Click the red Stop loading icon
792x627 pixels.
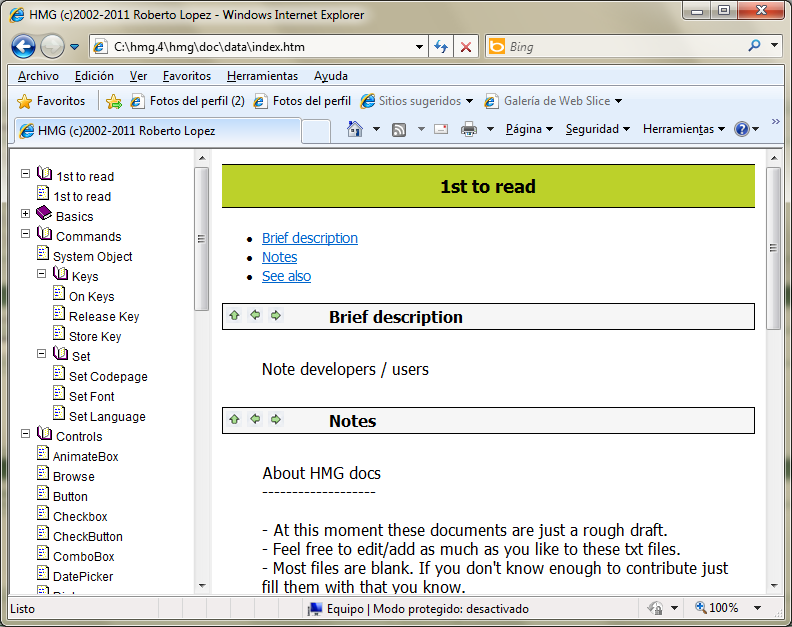click(466, 47)
